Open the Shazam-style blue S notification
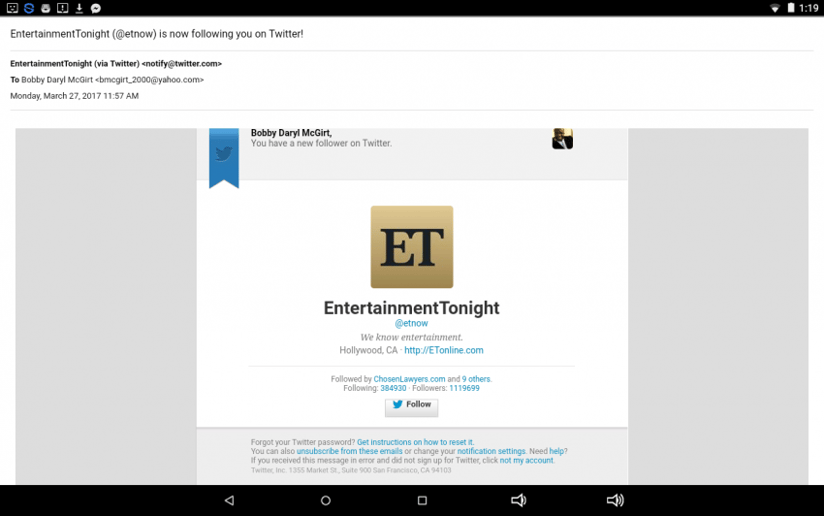Screen dimensions: 824x516 coord(29,8)
